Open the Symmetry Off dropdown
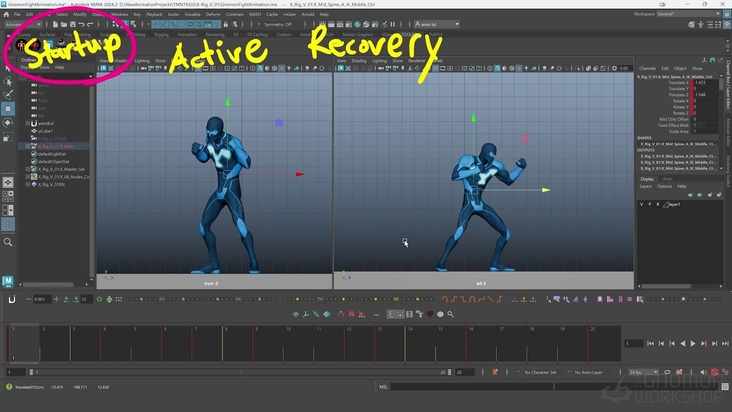The image size is (732, 412). pos(278,24)
